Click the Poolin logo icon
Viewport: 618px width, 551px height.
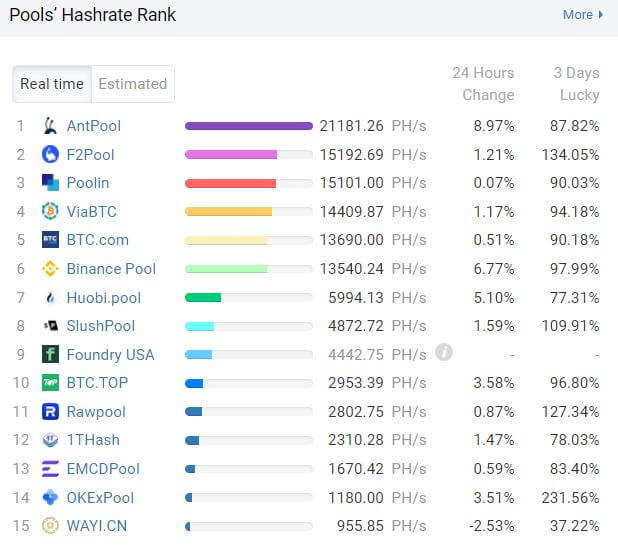click(50, 183)
